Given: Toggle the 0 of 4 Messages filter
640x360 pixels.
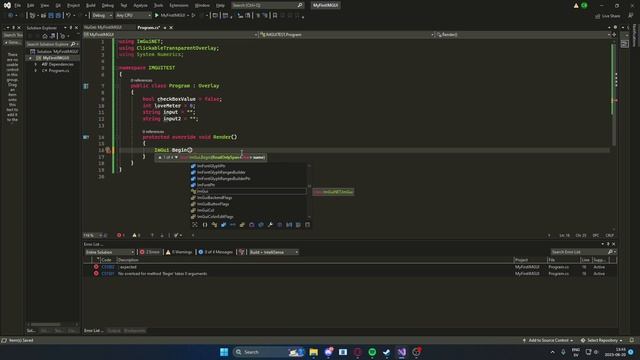Looking at the screenshot, I should coord(215,252).
